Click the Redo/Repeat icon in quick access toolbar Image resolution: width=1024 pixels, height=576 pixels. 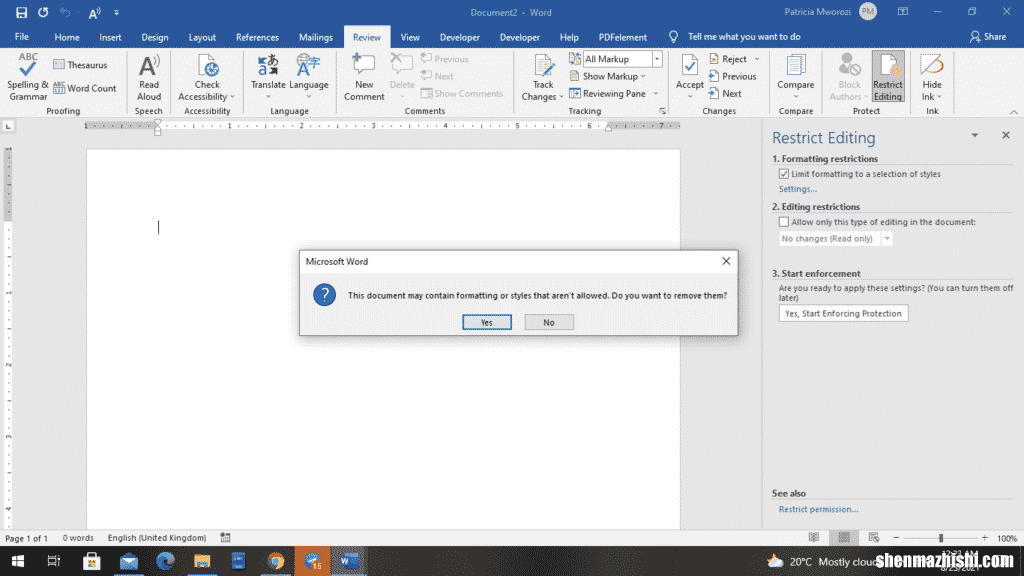tap(43, 12)
